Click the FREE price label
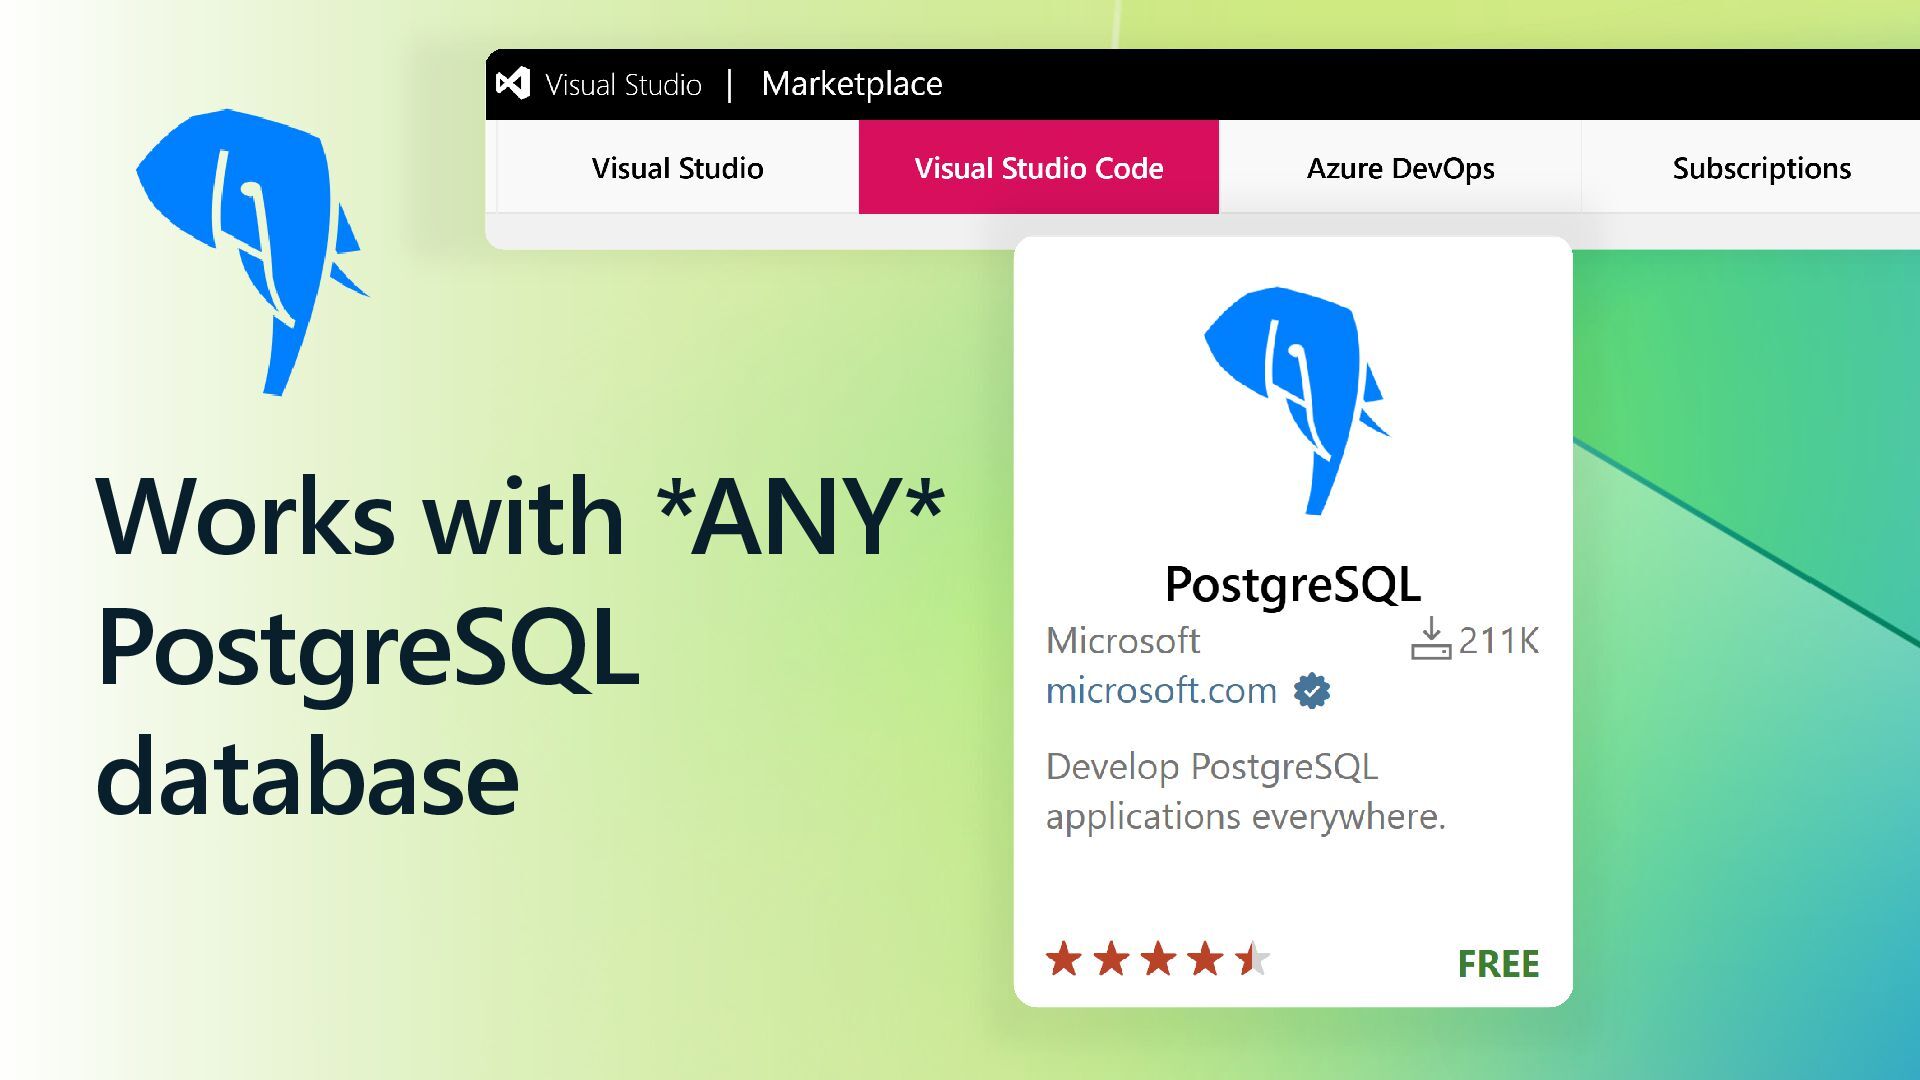The width and height of the screenshot is (1920, 1080). (x=1497, y=964)
